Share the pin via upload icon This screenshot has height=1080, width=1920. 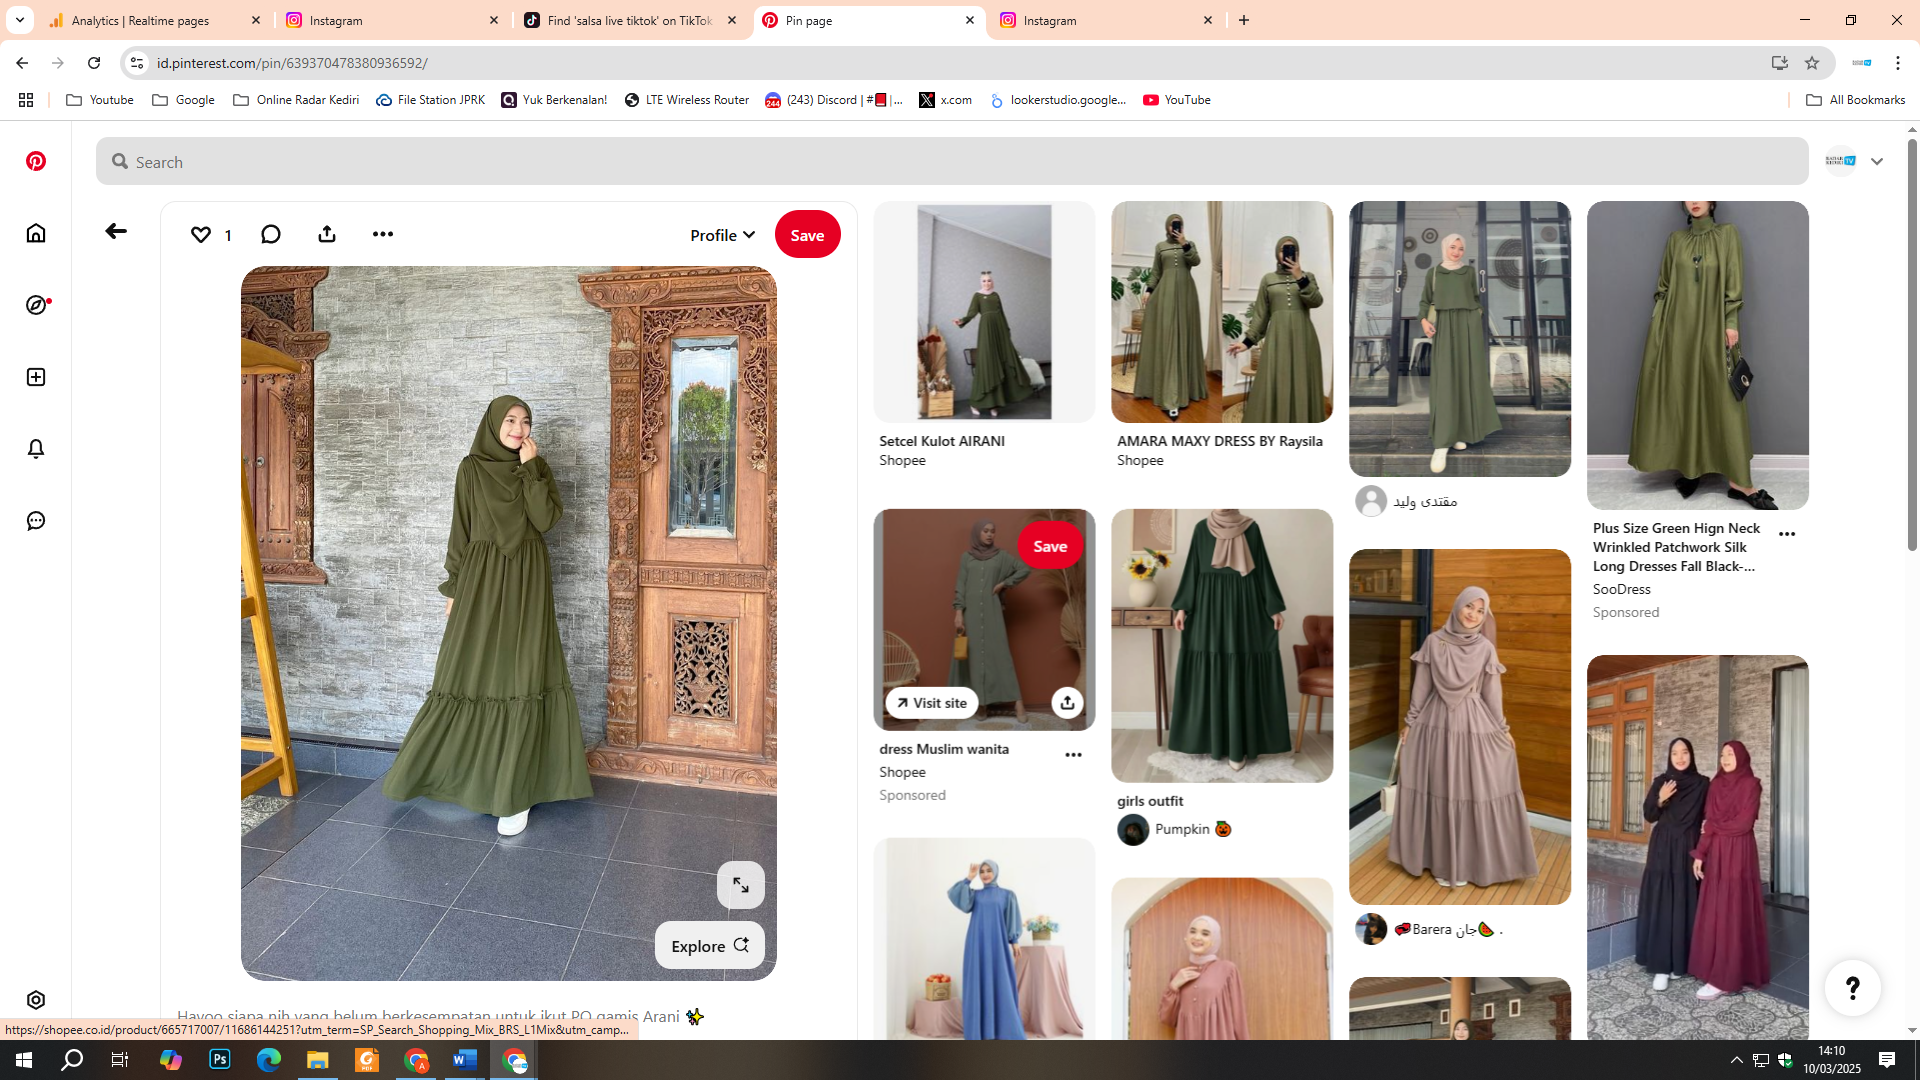pos(327,234)
